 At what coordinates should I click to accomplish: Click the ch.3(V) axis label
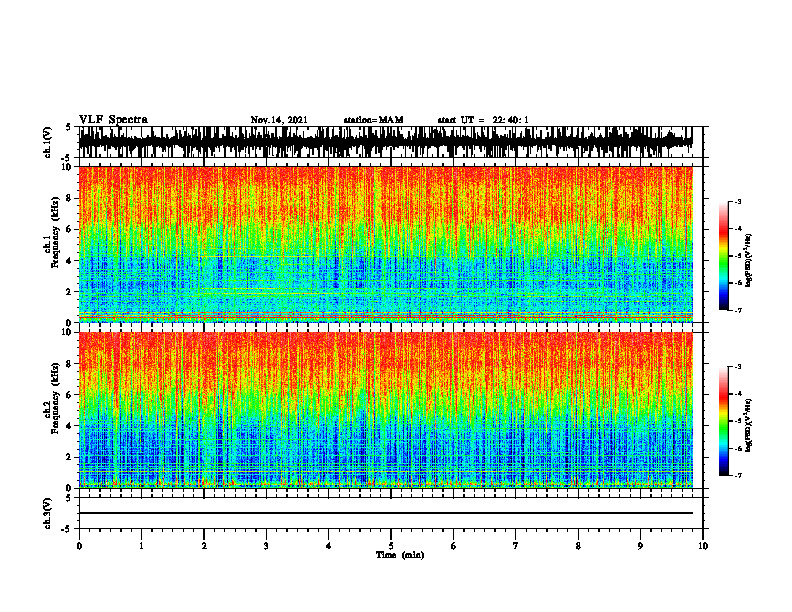point(47,513)
